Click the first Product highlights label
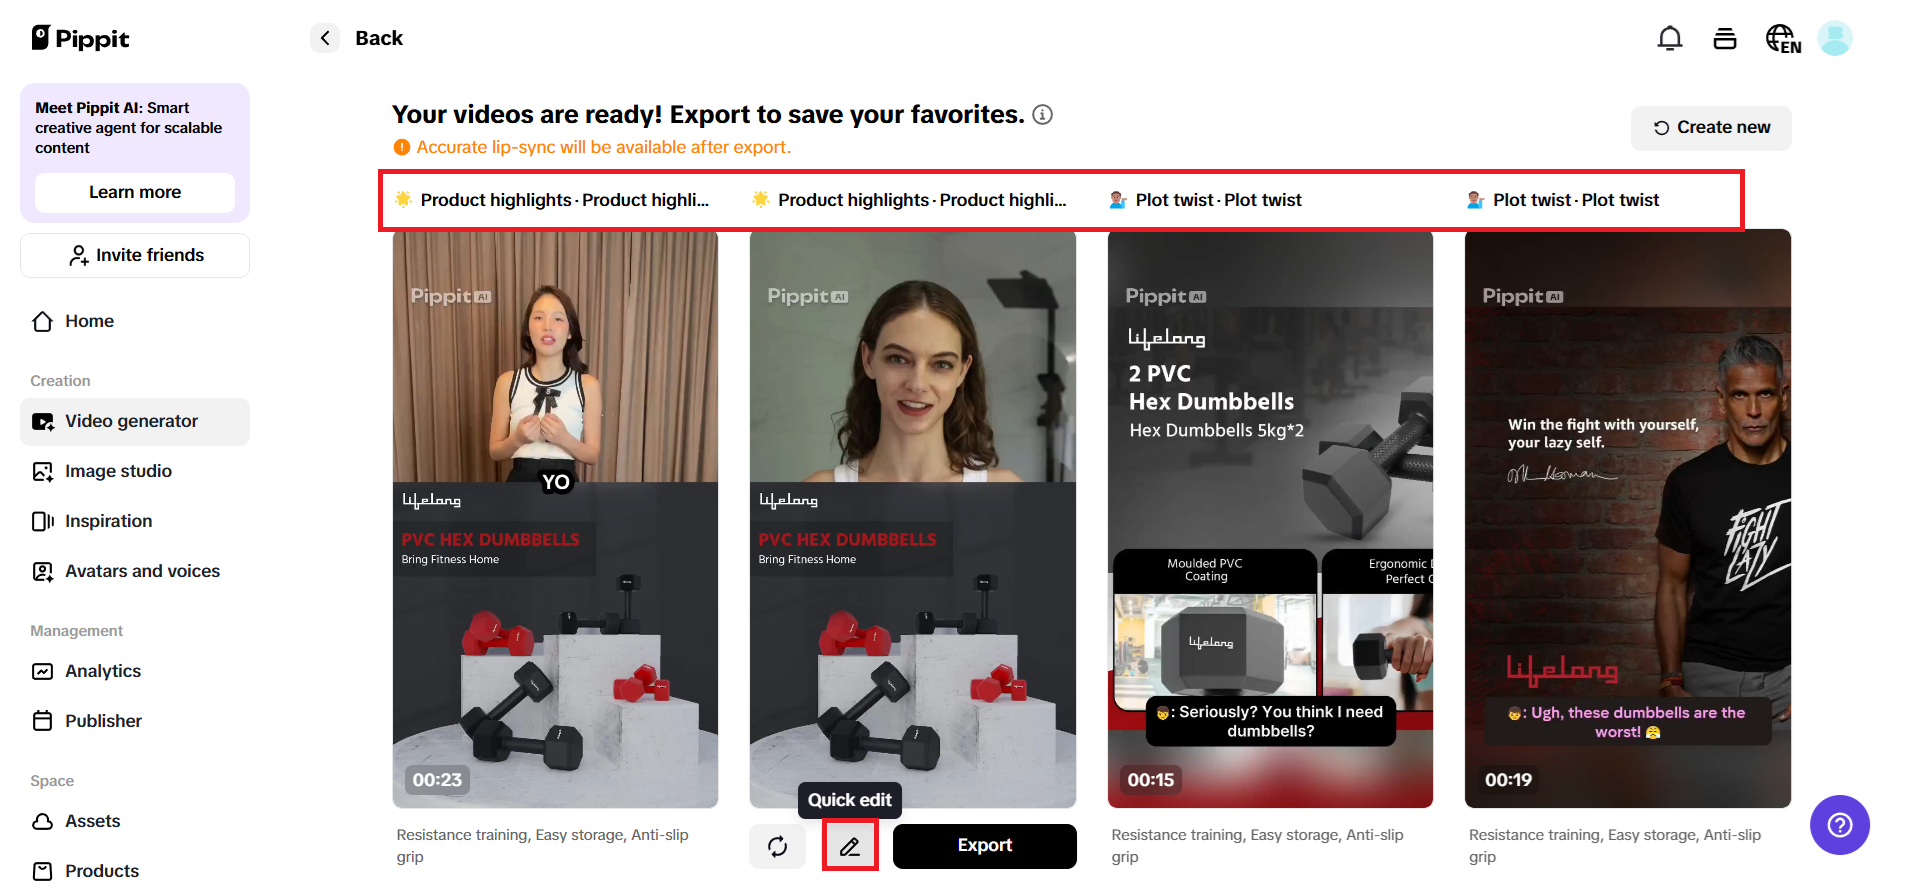 (x=553, y=200)
